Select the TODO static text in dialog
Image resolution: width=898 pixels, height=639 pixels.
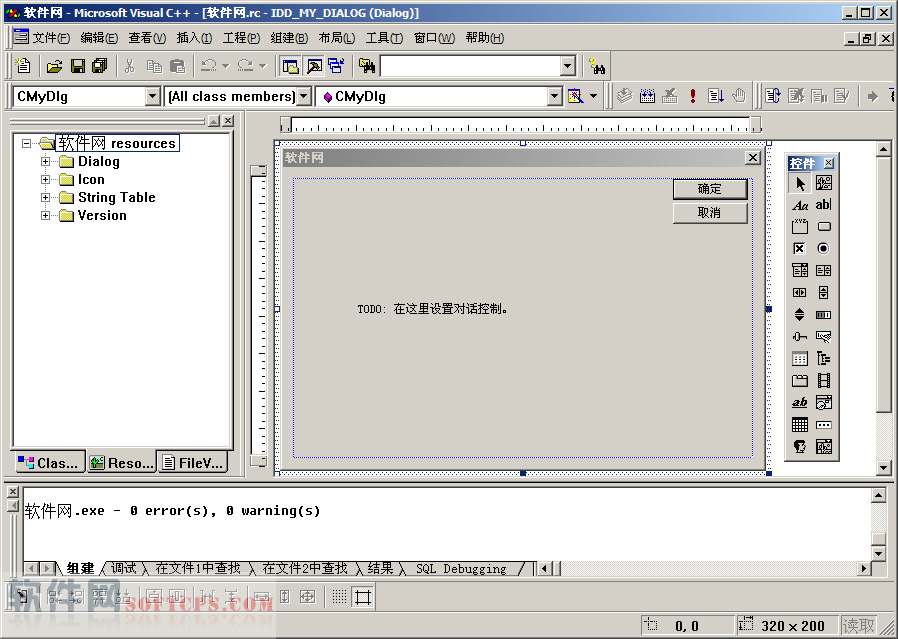432,309
